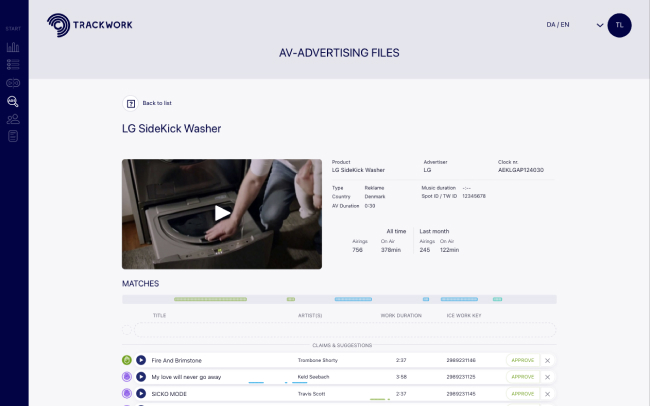The height and width of the screenshot is (406, 650).
Task: Click the WORK DURATION column header
Action: coord(401,316)
